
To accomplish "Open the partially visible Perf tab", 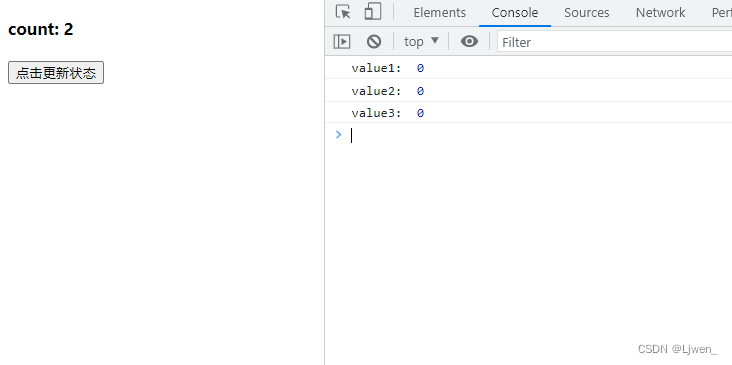I will (x=721, y=13).
